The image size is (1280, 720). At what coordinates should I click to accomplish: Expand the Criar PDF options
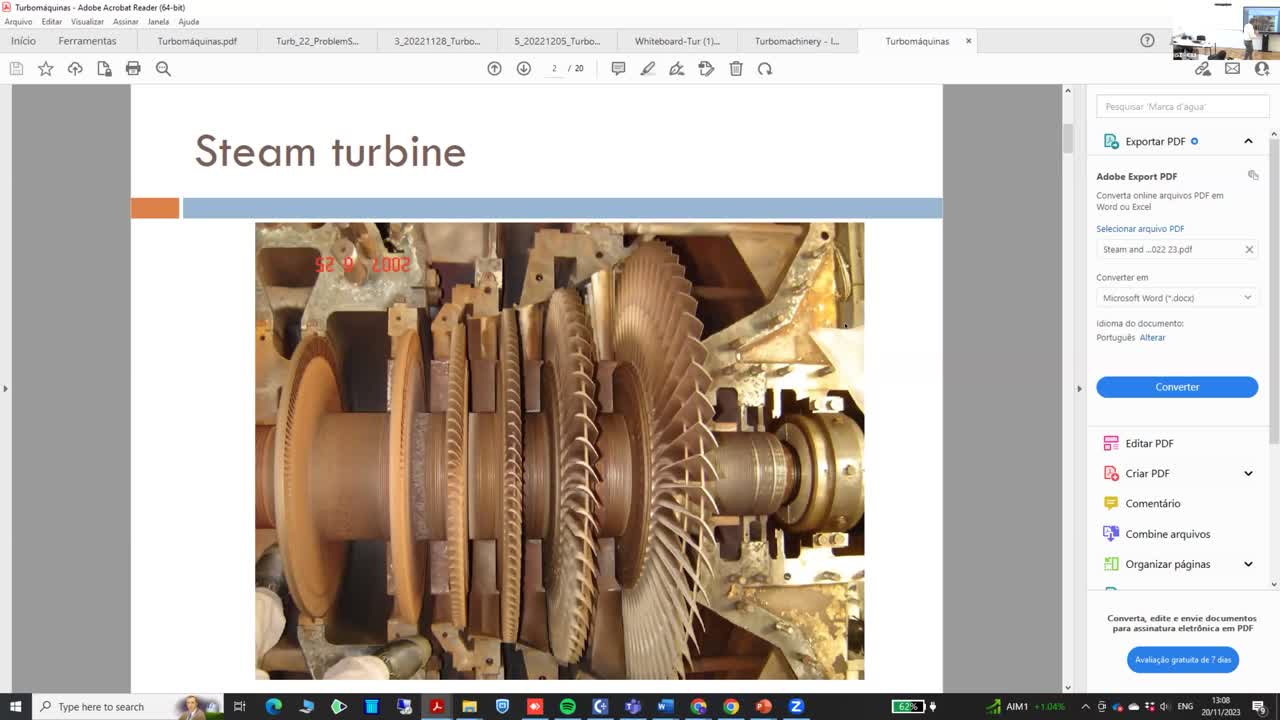[1248, 474]
